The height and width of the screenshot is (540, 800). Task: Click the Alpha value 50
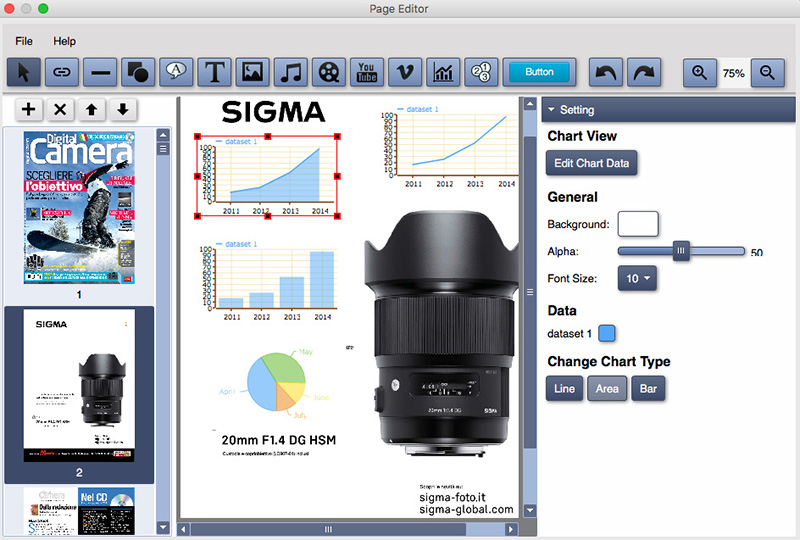click(x=757, y=253)
